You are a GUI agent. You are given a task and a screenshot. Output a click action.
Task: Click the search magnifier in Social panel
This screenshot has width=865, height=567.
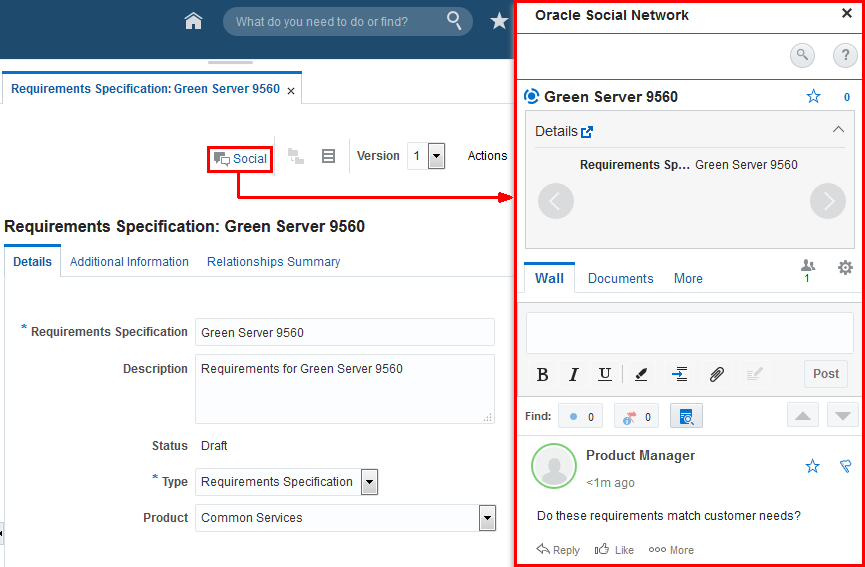[802, 56]
